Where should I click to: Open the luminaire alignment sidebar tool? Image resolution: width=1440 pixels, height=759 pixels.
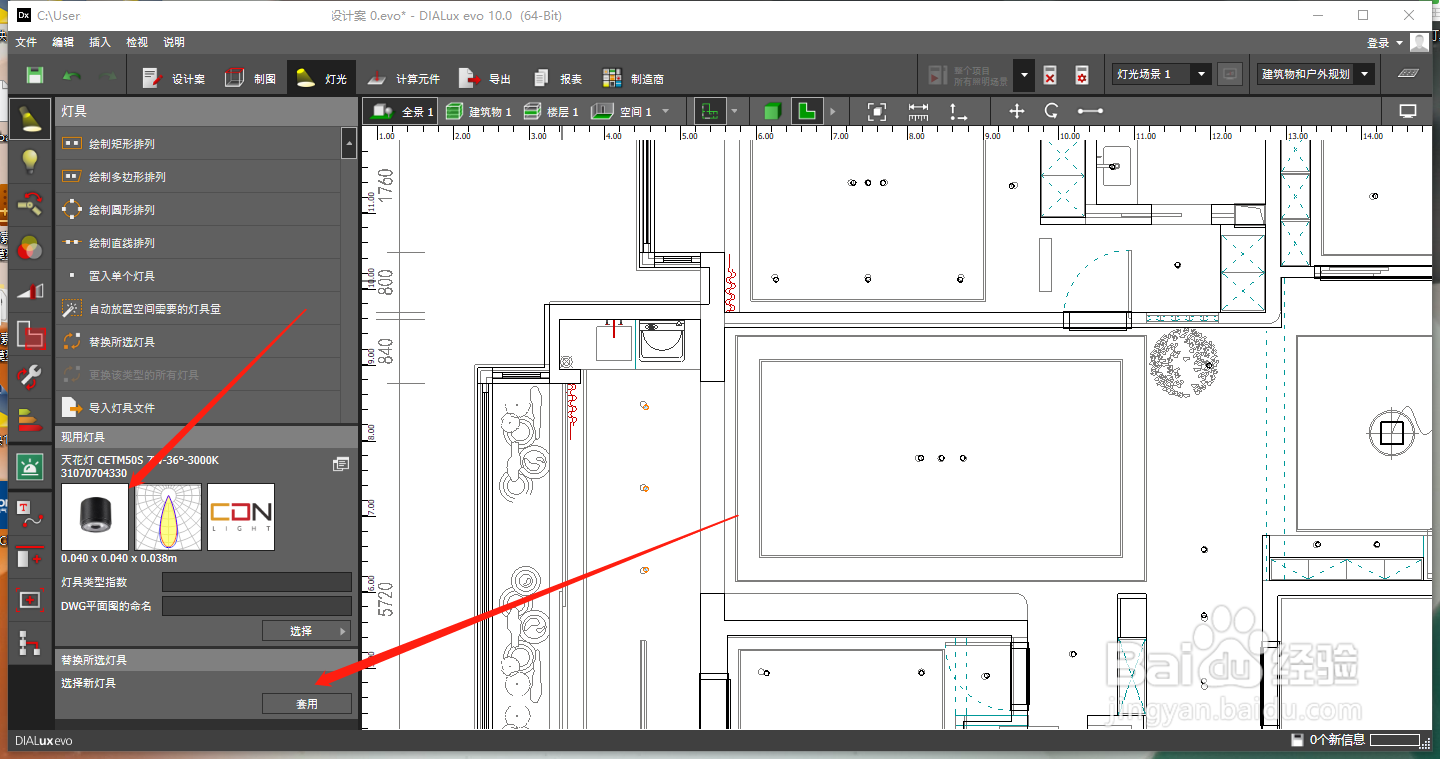30,204
